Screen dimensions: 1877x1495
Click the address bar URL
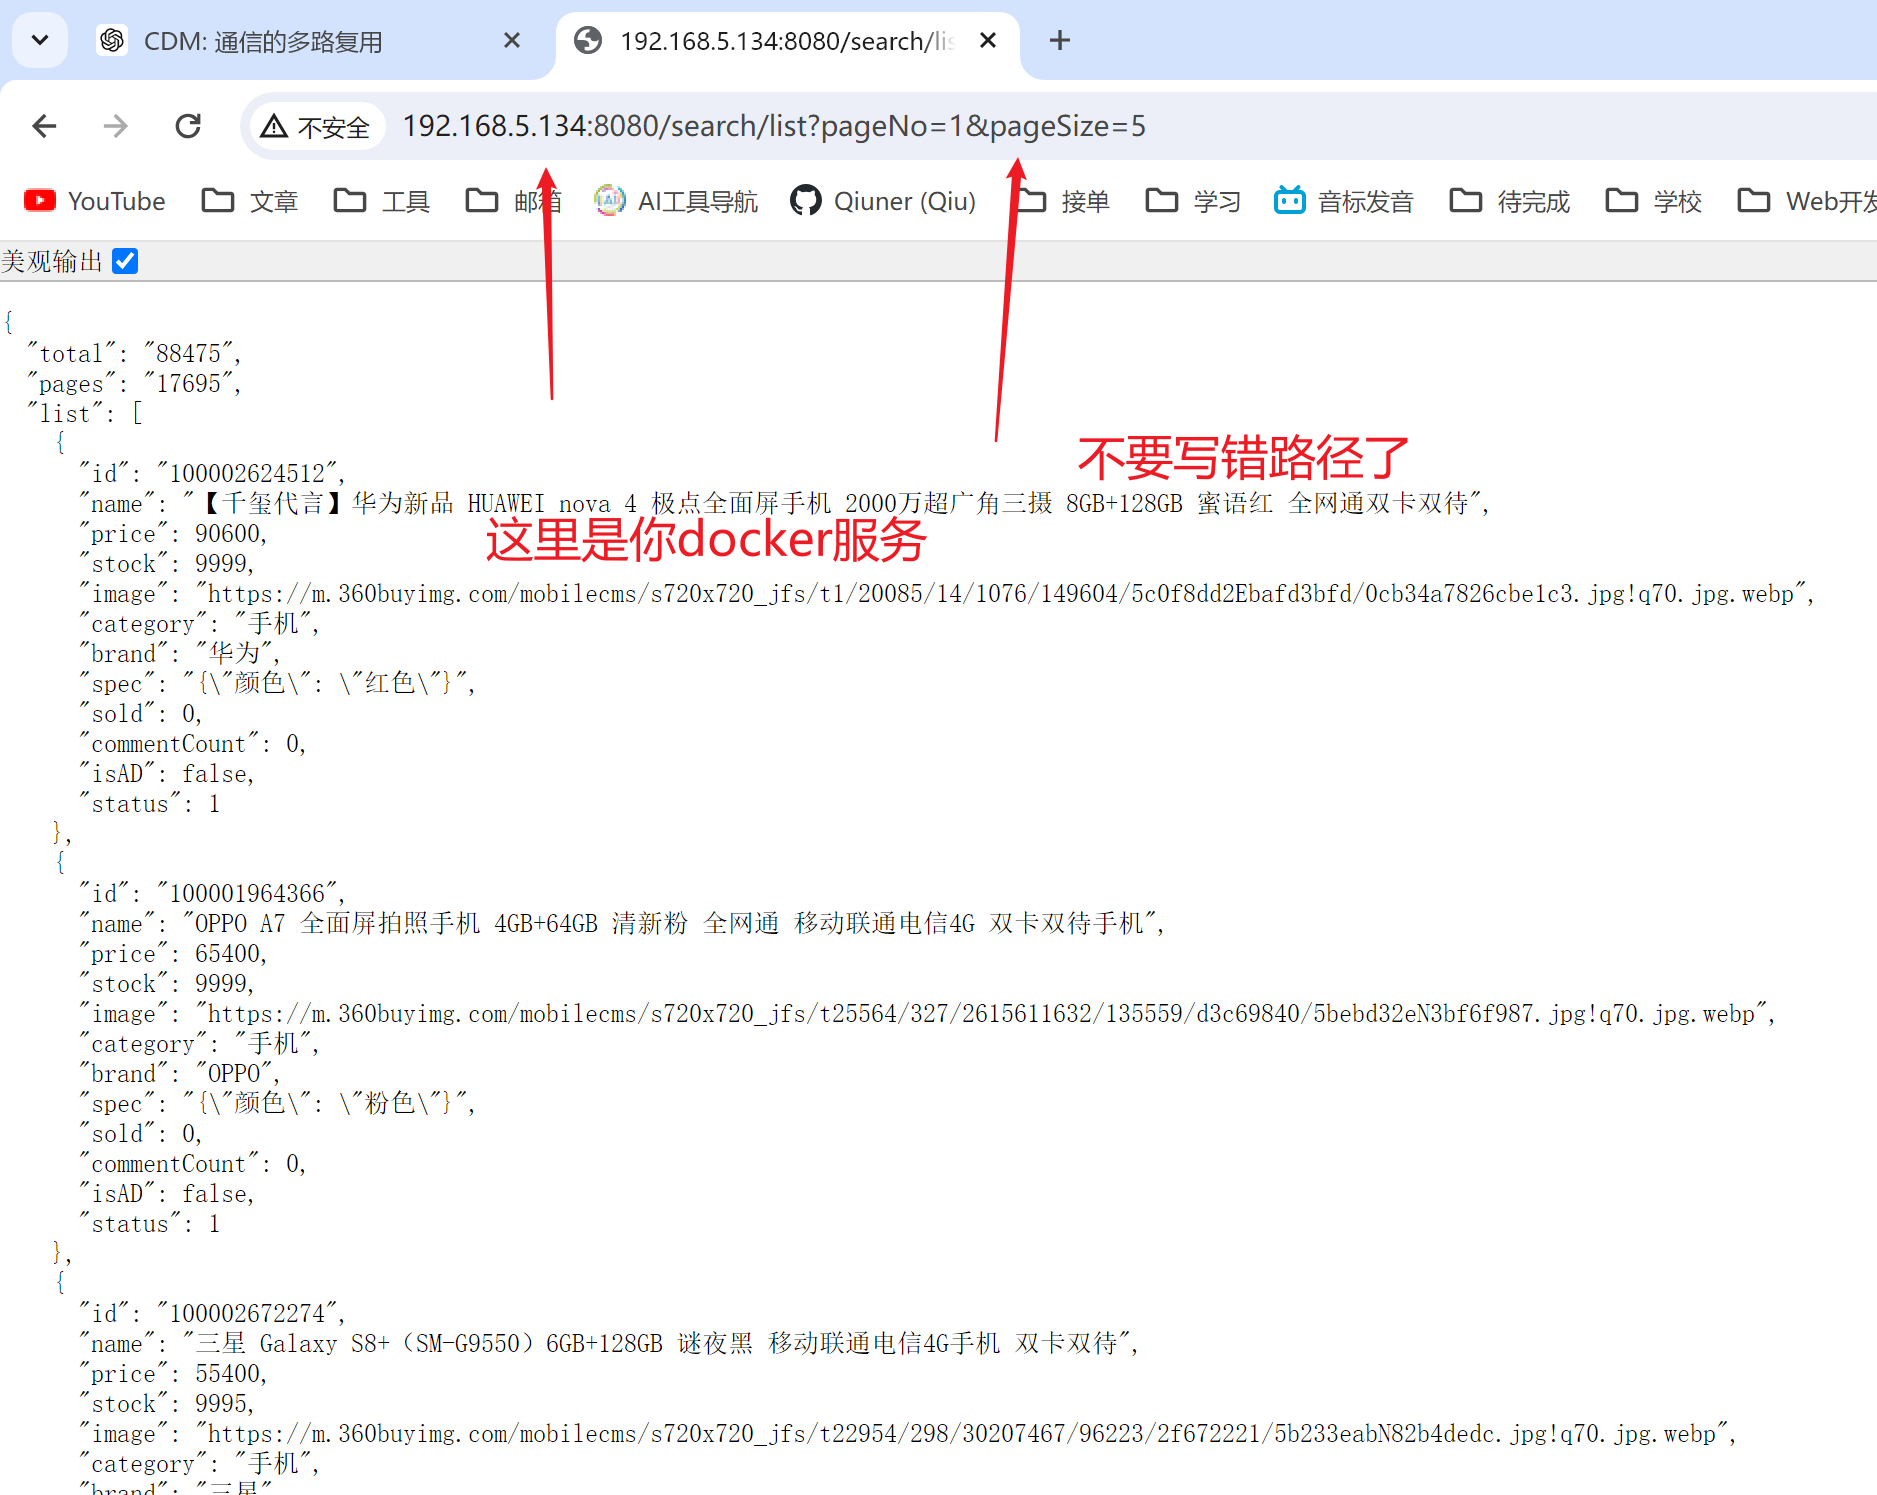[x=773, y=126]
